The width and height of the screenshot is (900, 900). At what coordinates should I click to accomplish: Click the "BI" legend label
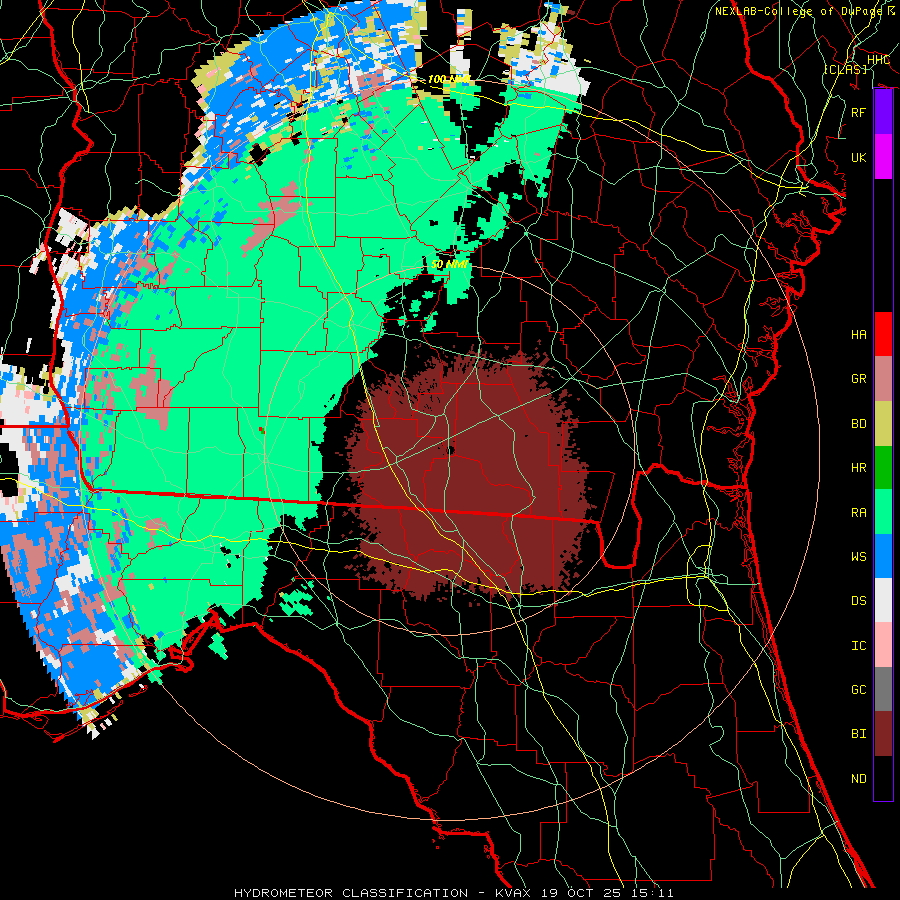coord(858,734)
